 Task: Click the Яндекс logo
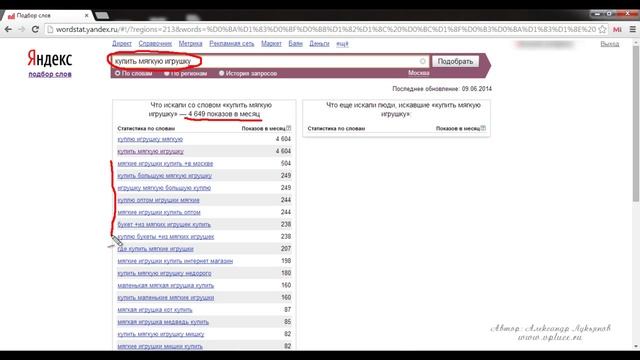(x=49, y=59)
